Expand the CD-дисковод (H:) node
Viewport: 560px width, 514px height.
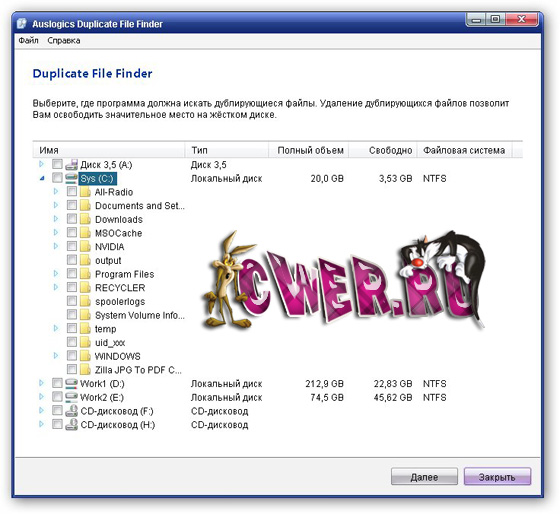(41, 424)
